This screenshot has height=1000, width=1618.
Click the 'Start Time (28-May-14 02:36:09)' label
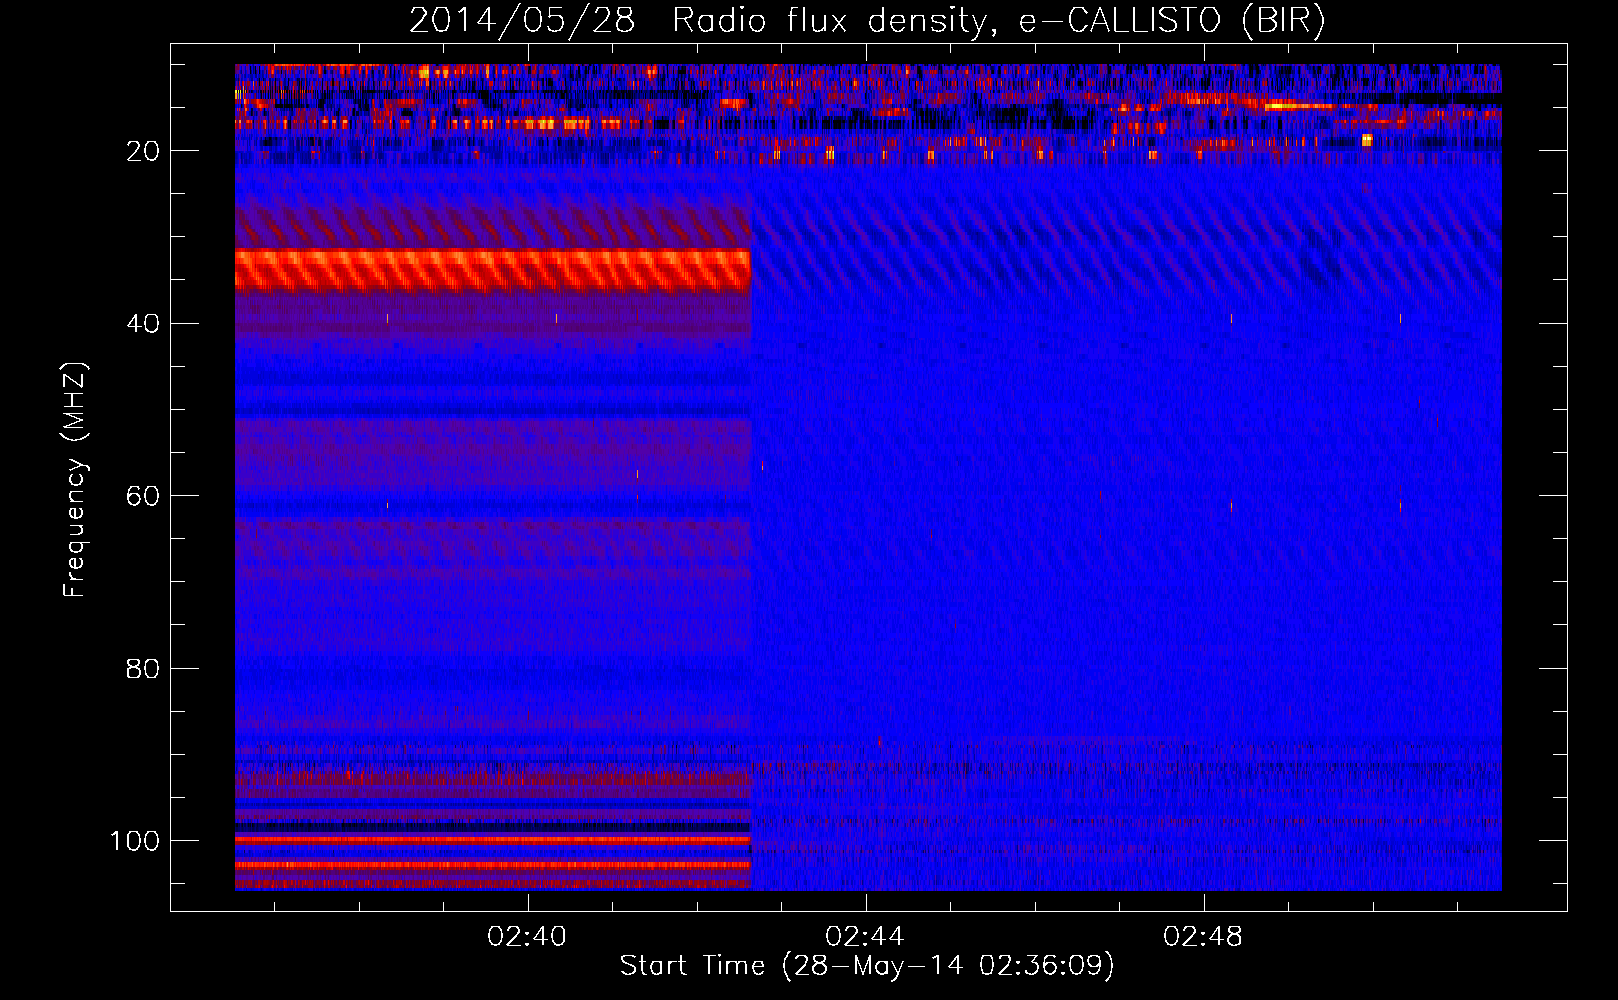[x=867, y=966]
